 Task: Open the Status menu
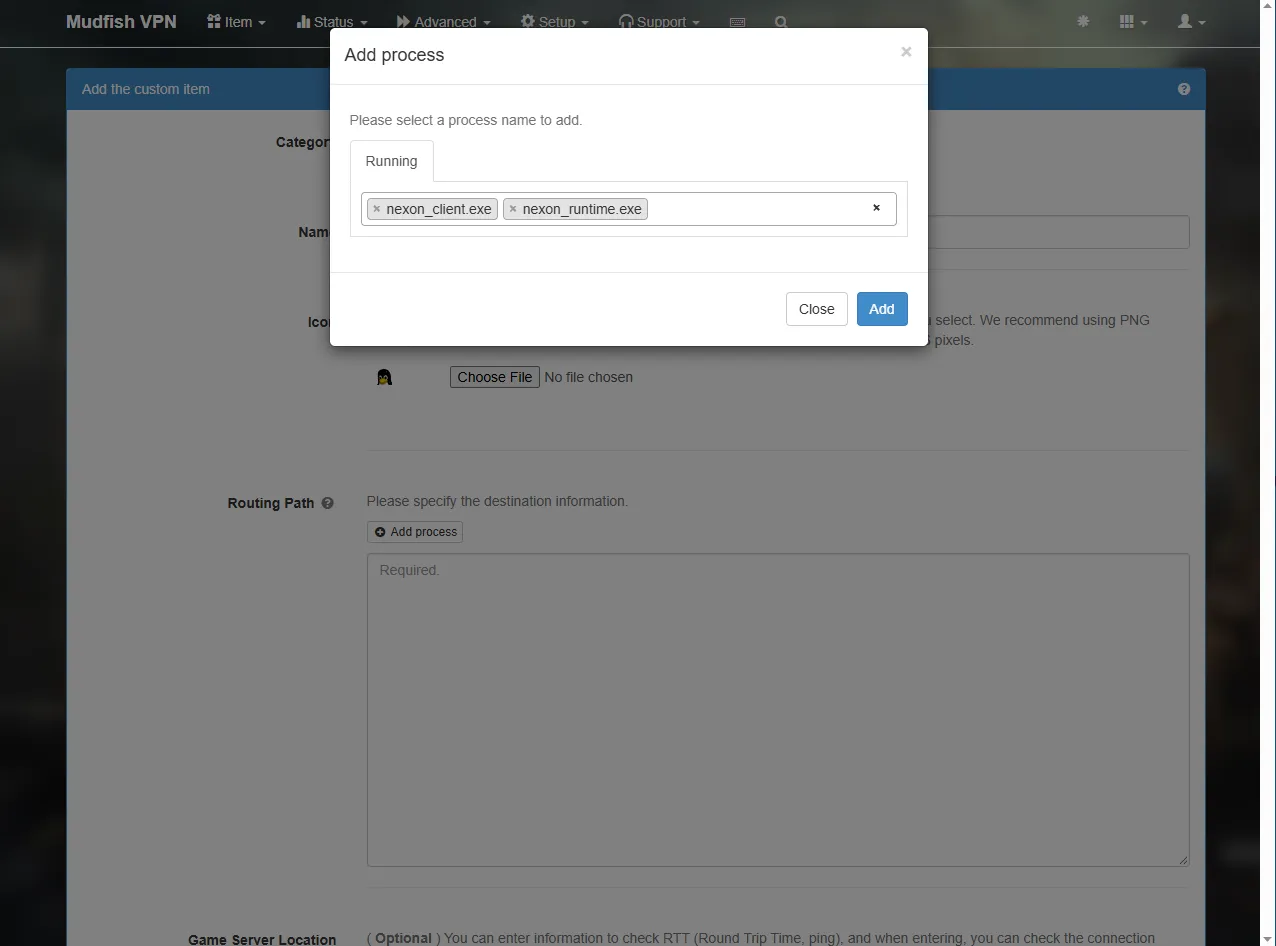[332, 22]
